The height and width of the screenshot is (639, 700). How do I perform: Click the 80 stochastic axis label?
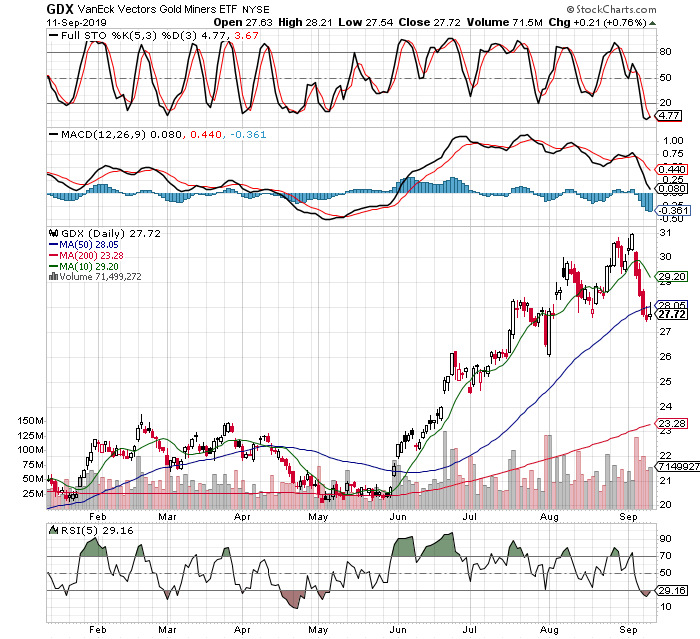click(665, 52)
